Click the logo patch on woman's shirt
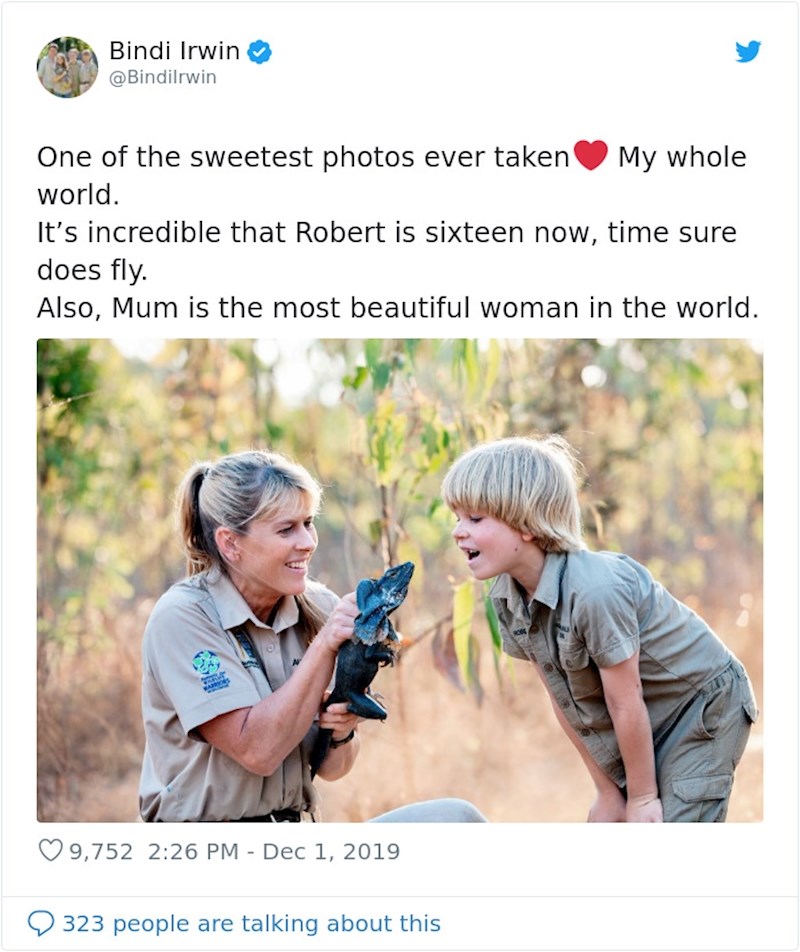800x952 pixels. (211, 669)
